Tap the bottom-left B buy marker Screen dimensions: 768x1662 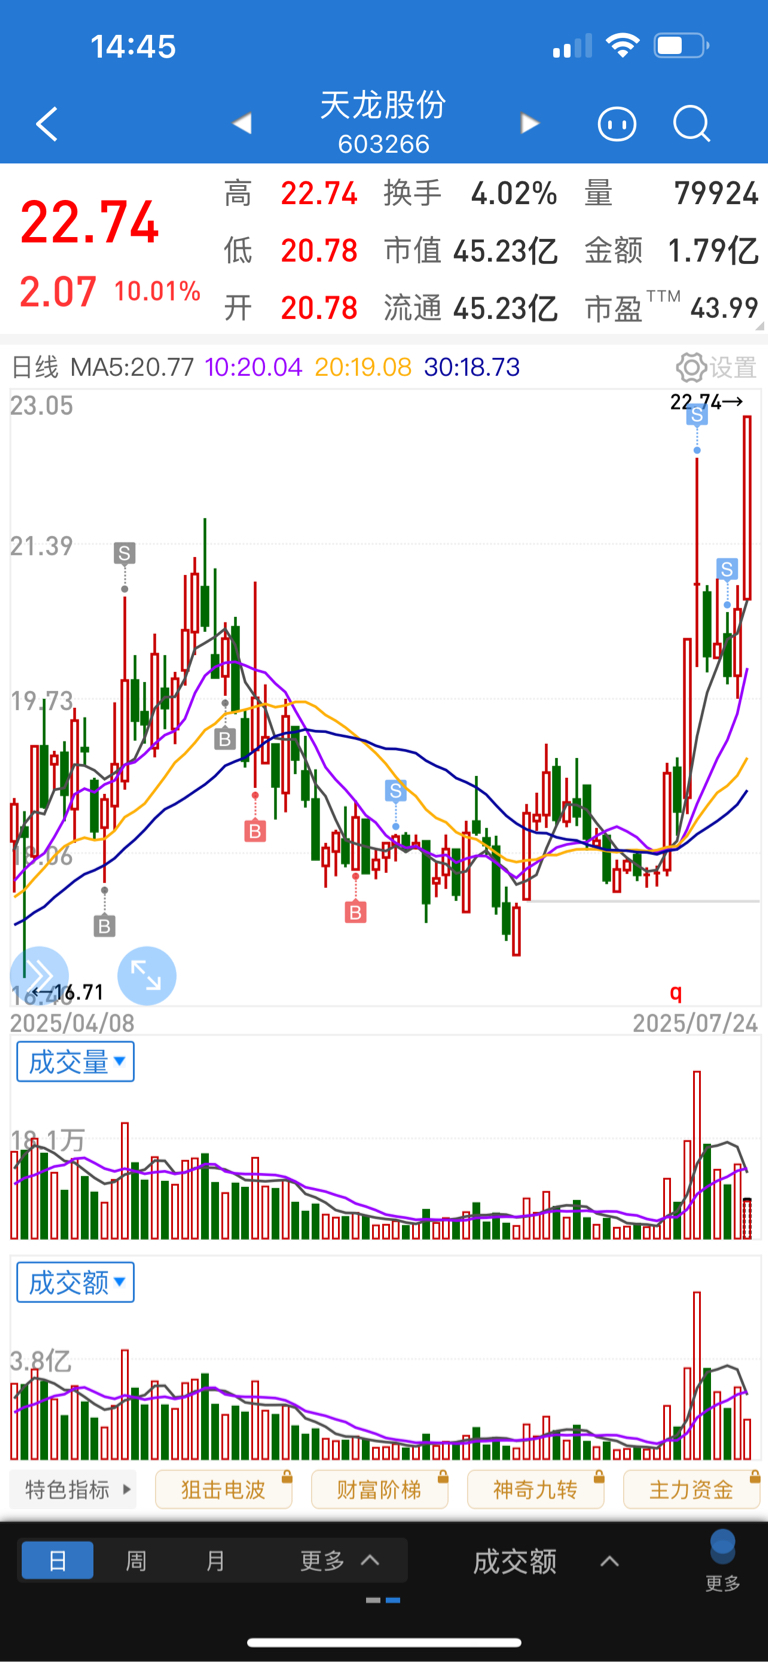104,926
